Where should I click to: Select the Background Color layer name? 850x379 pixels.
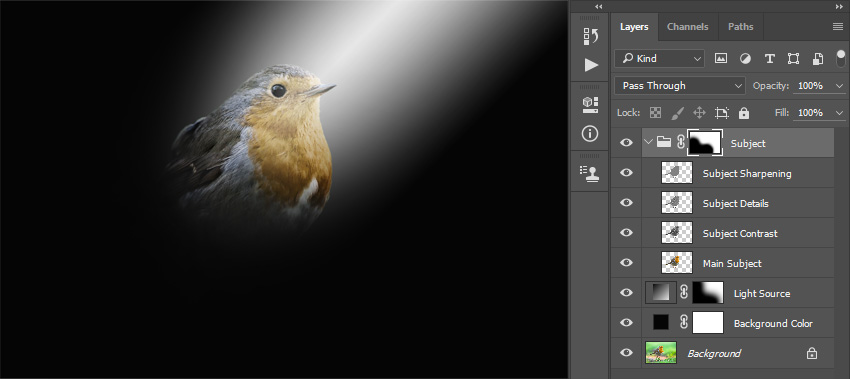pos(773,324)
